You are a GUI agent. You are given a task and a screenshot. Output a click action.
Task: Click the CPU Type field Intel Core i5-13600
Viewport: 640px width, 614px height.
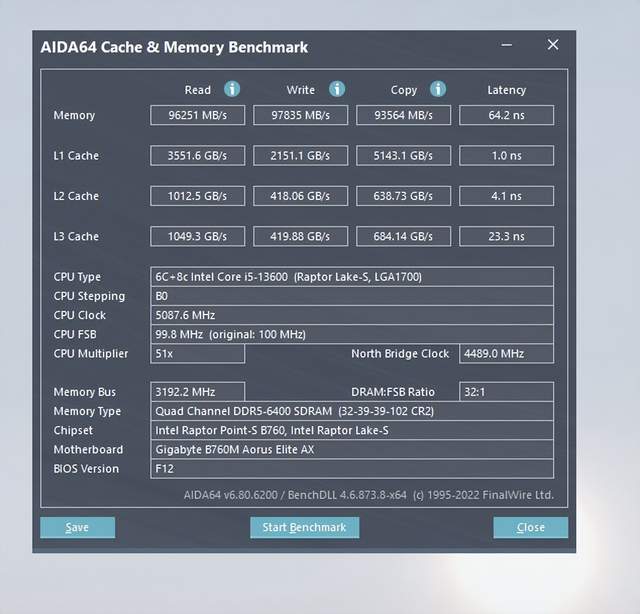click(352, 277)
